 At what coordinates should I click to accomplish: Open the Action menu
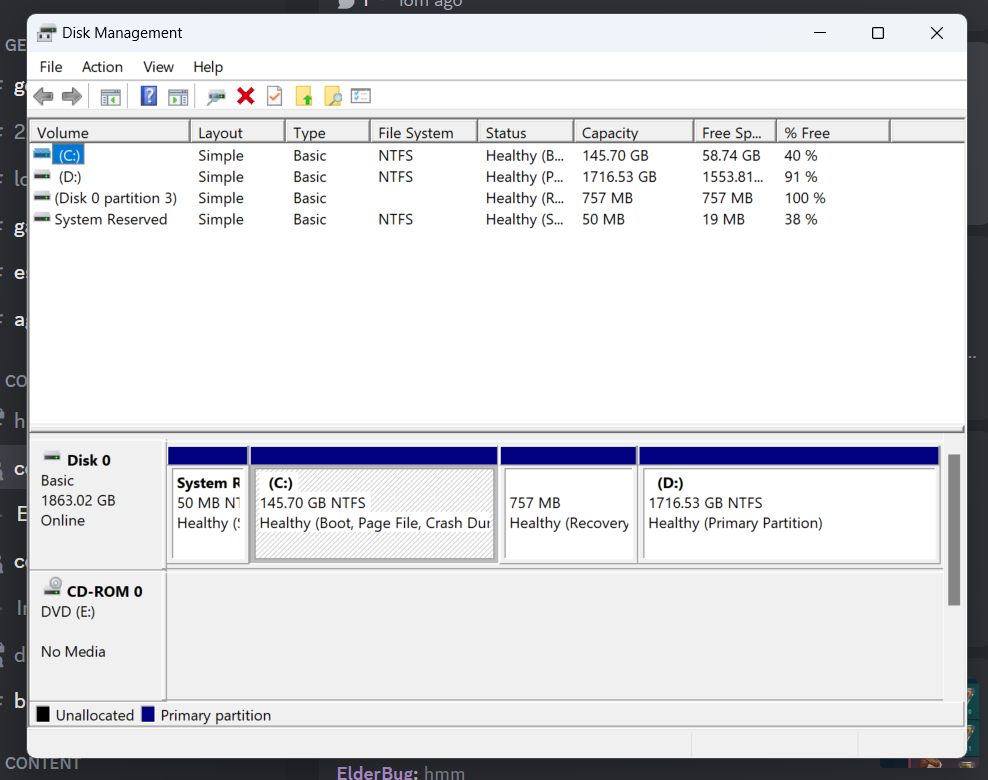pos(102,67)
